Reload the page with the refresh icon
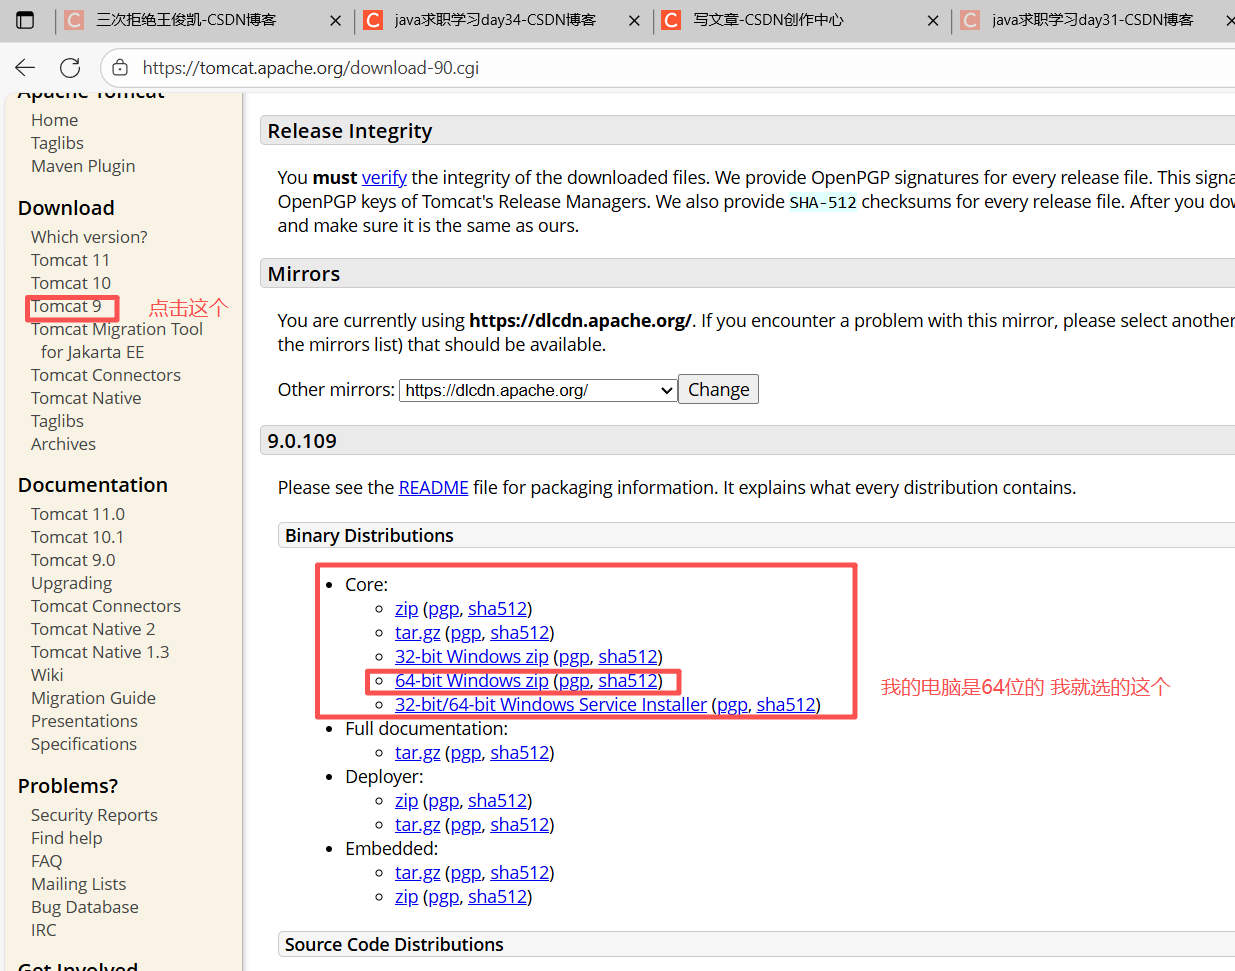This screenshot has width=1235, height=971. point(70,68)
